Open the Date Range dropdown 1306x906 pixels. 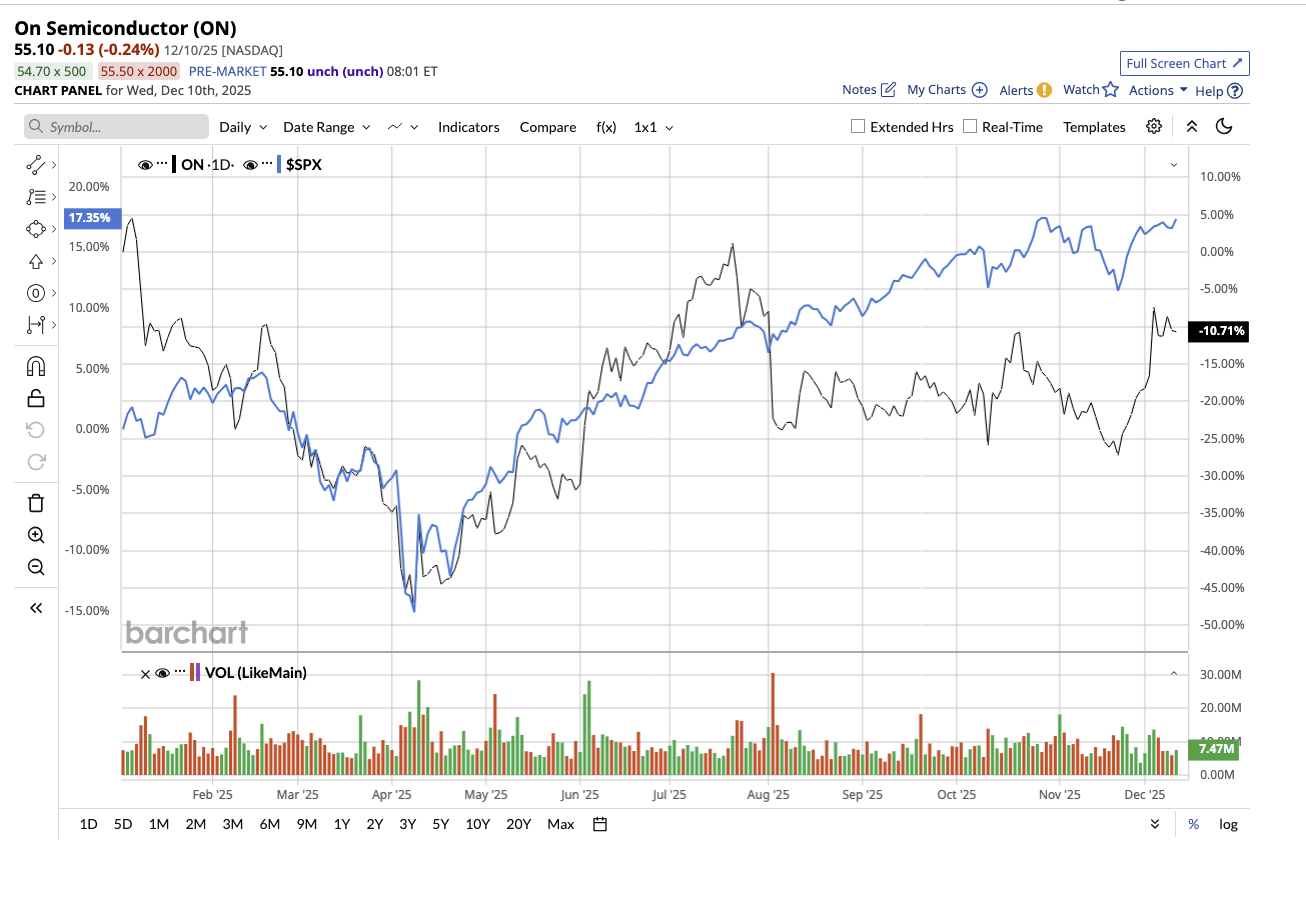click(x=327, y=127)
